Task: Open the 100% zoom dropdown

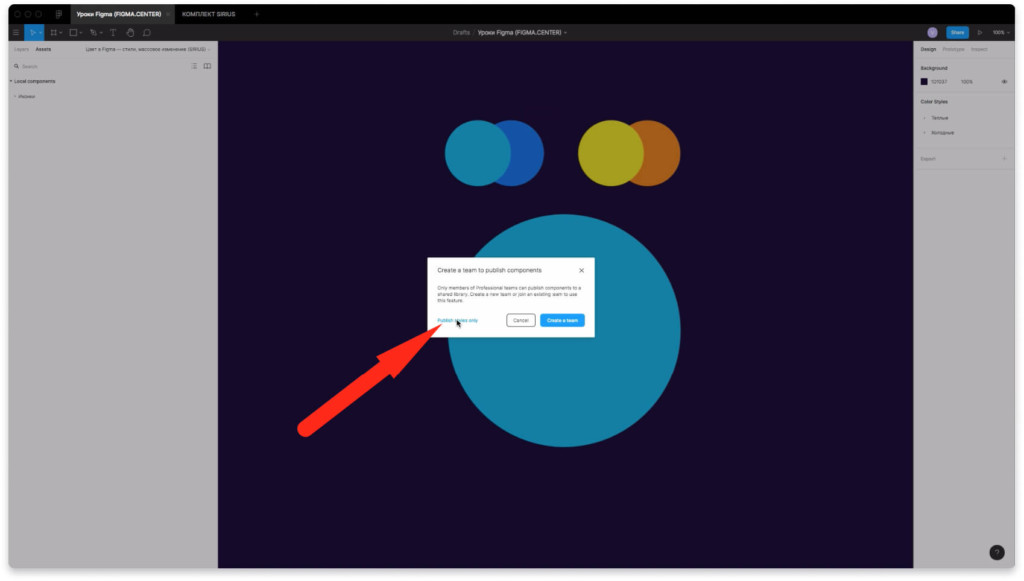Action: coord(1000,32)
